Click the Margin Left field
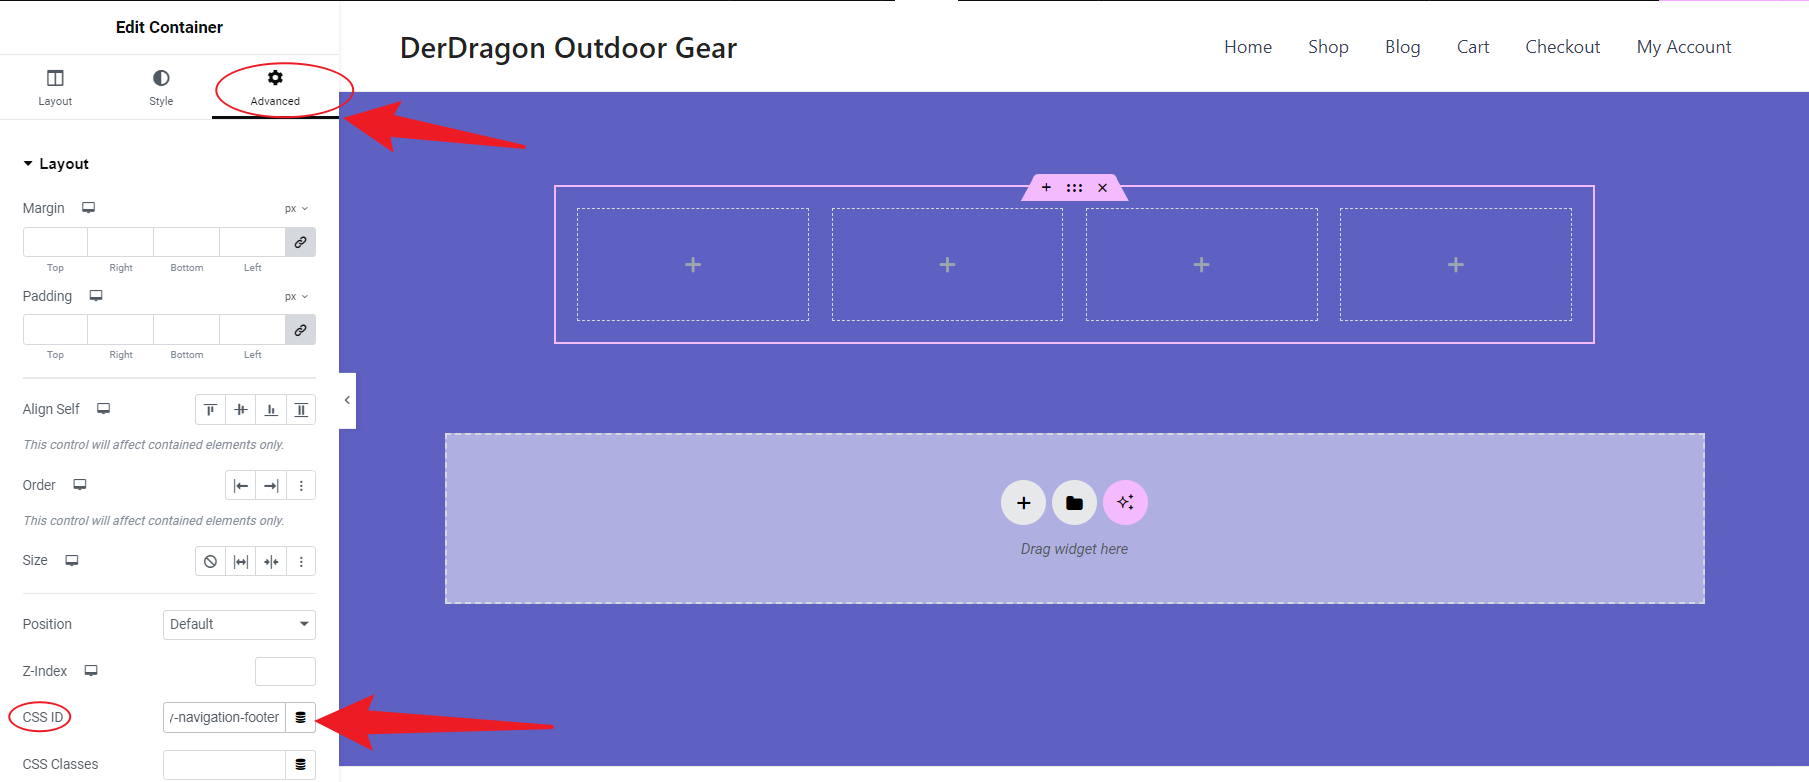Viewport: 1809px width, 782px height. [252, 242]
